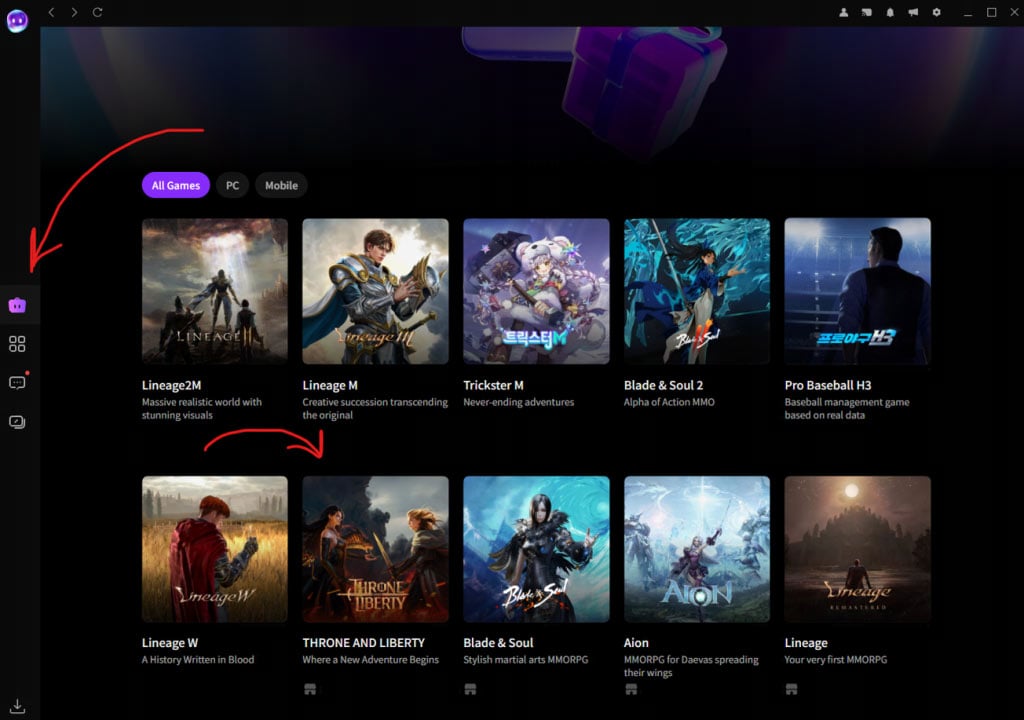
Task: Open announcements with the megaphone icon
Action: [913, 12]
